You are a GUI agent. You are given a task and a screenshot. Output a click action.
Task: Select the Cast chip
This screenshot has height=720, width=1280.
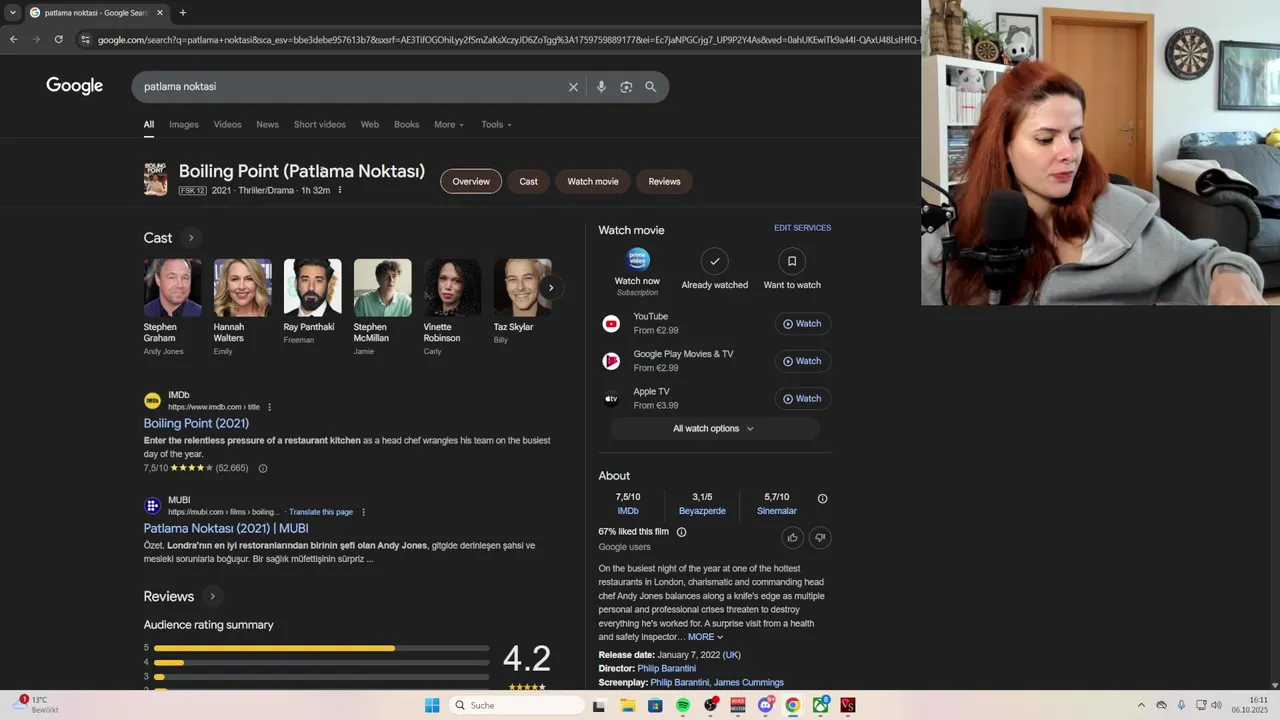pos(528,181)
